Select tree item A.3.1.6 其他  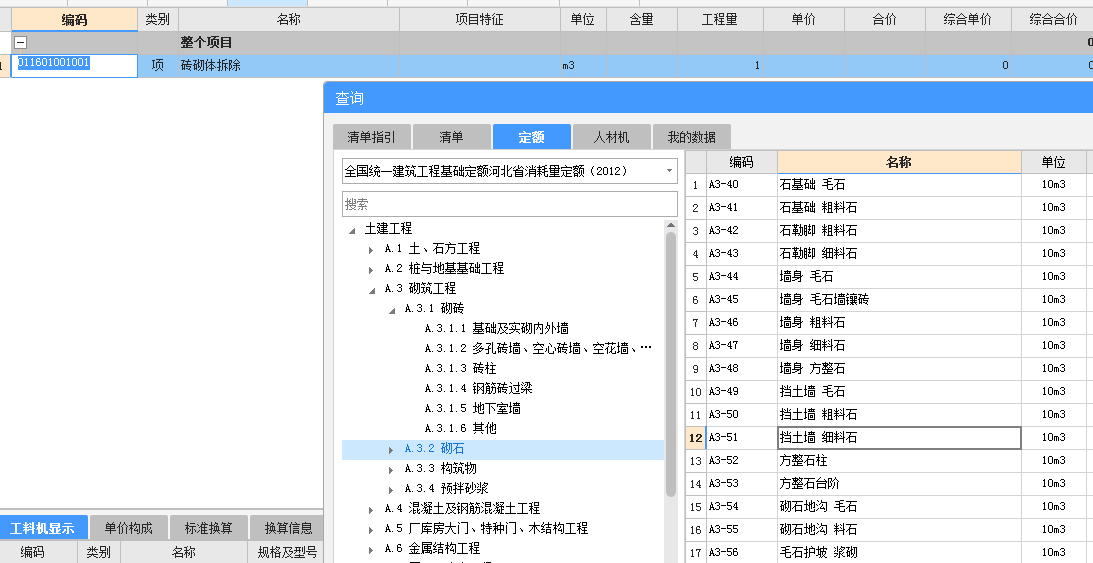(x=460, y=428)
